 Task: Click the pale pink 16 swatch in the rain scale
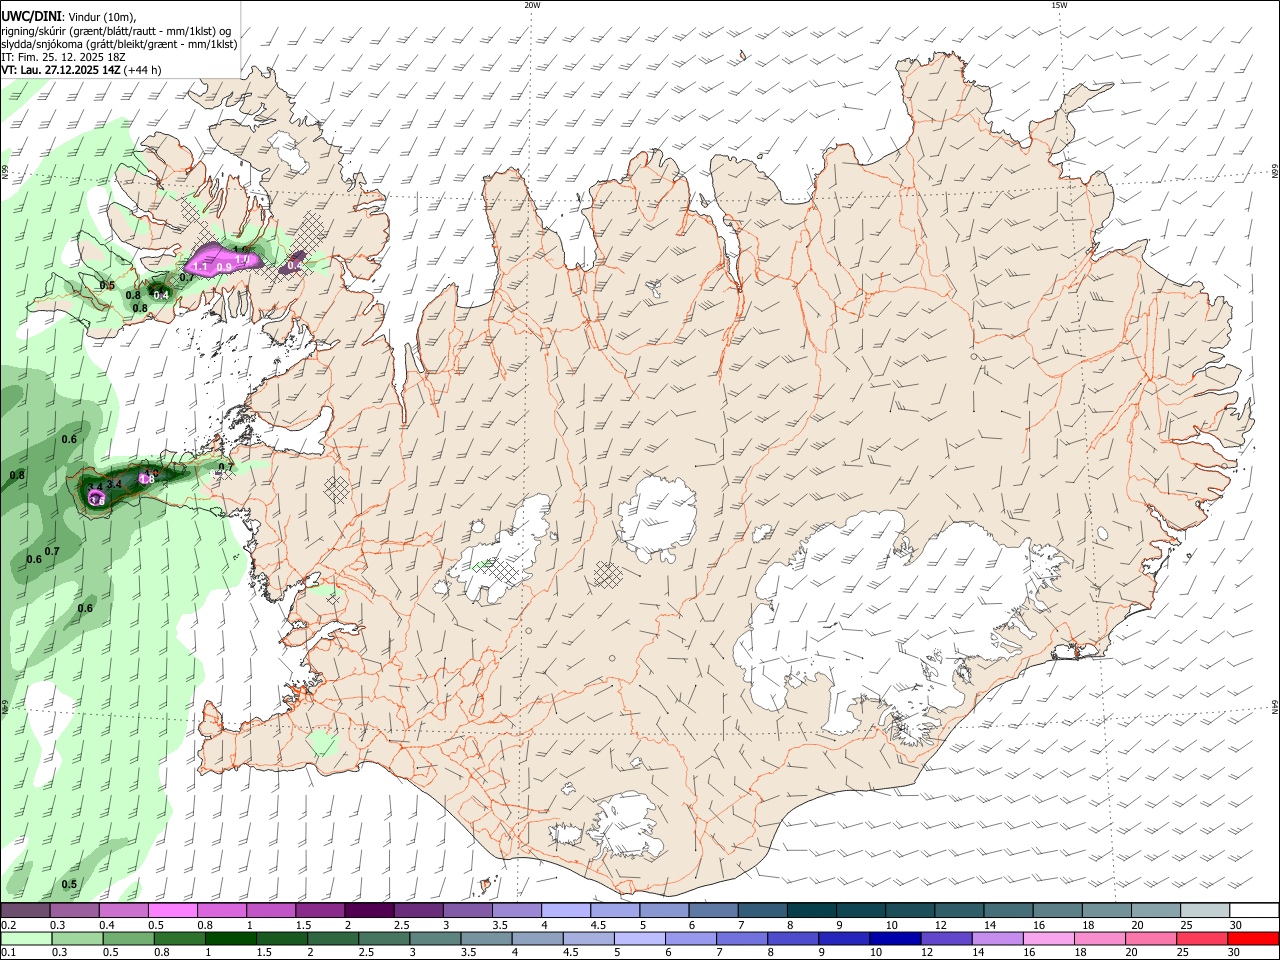point(1047,938)
